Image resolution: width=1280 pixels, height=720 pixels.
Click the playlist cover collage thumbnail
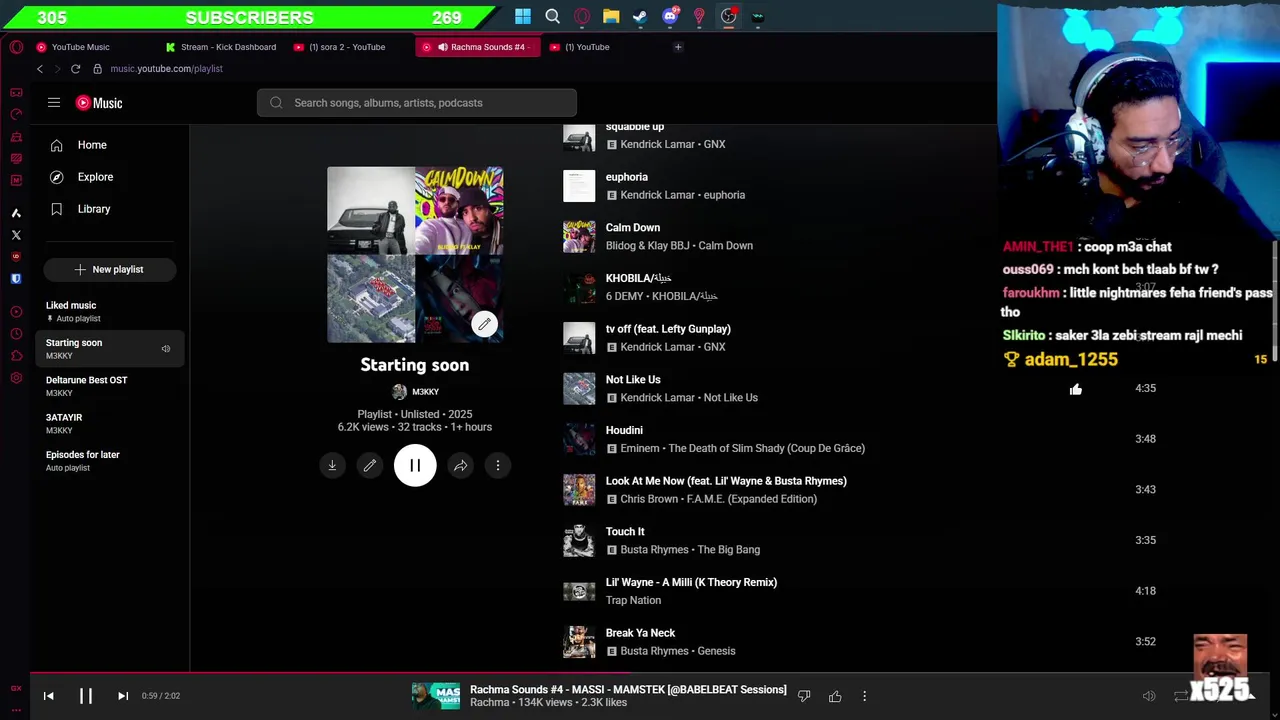(x=415, y=254)
